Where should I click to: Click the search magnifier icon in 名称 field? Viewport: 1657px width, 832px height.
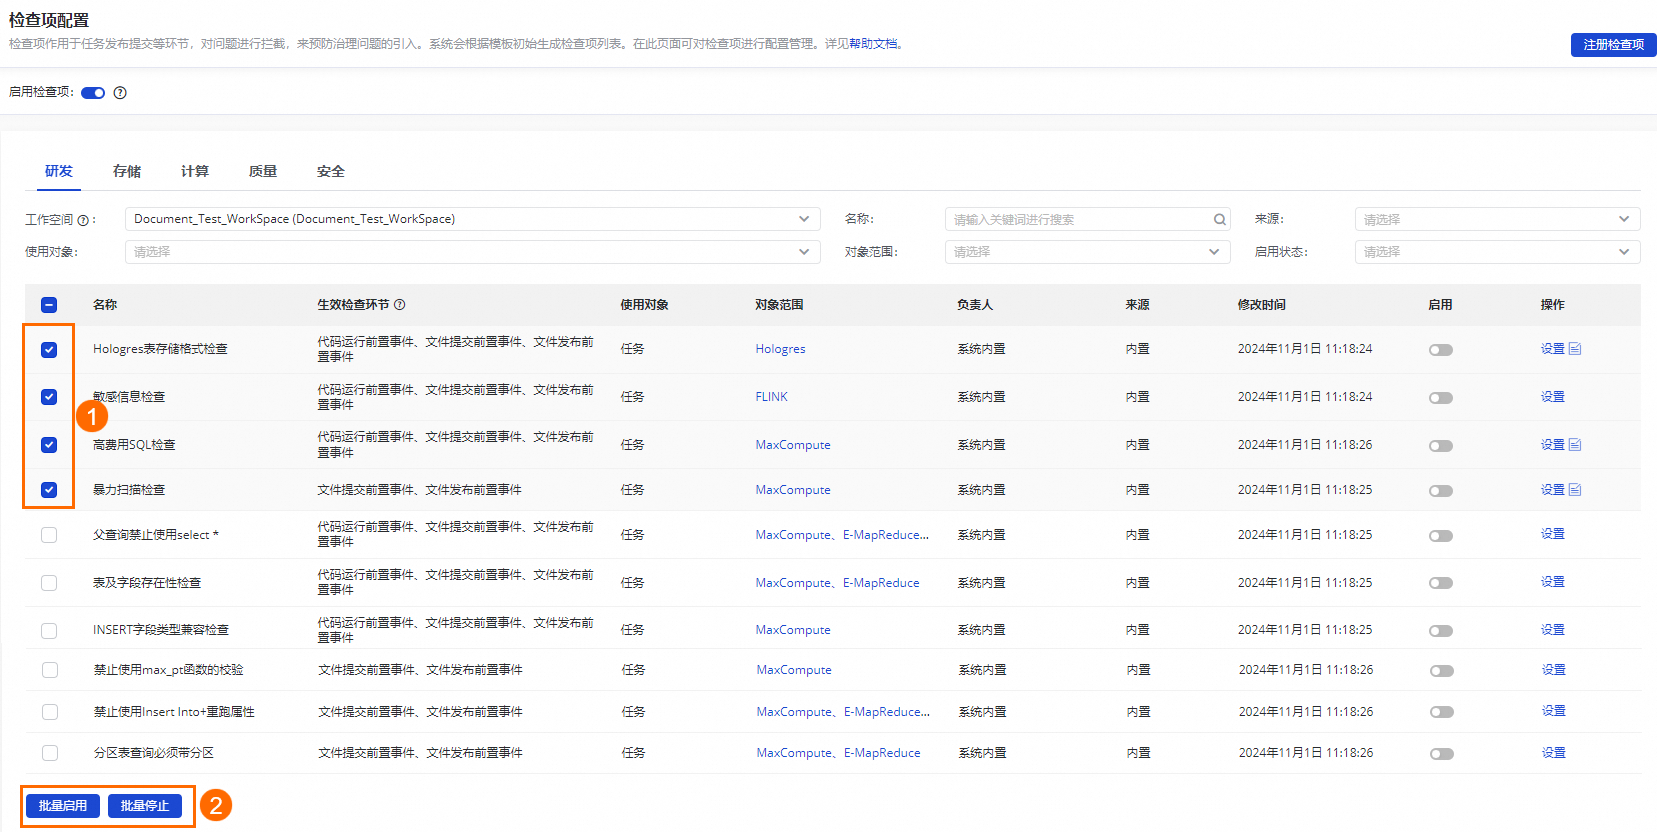[1220, 220]
